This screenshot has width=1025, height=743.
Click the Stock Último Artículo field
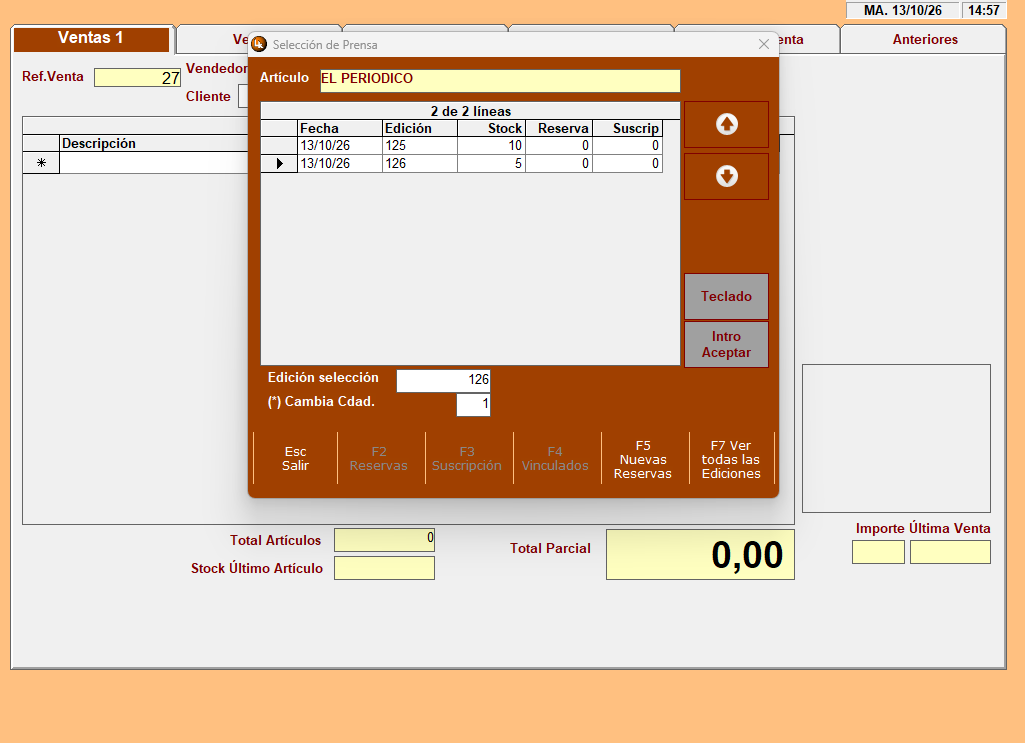384,568
